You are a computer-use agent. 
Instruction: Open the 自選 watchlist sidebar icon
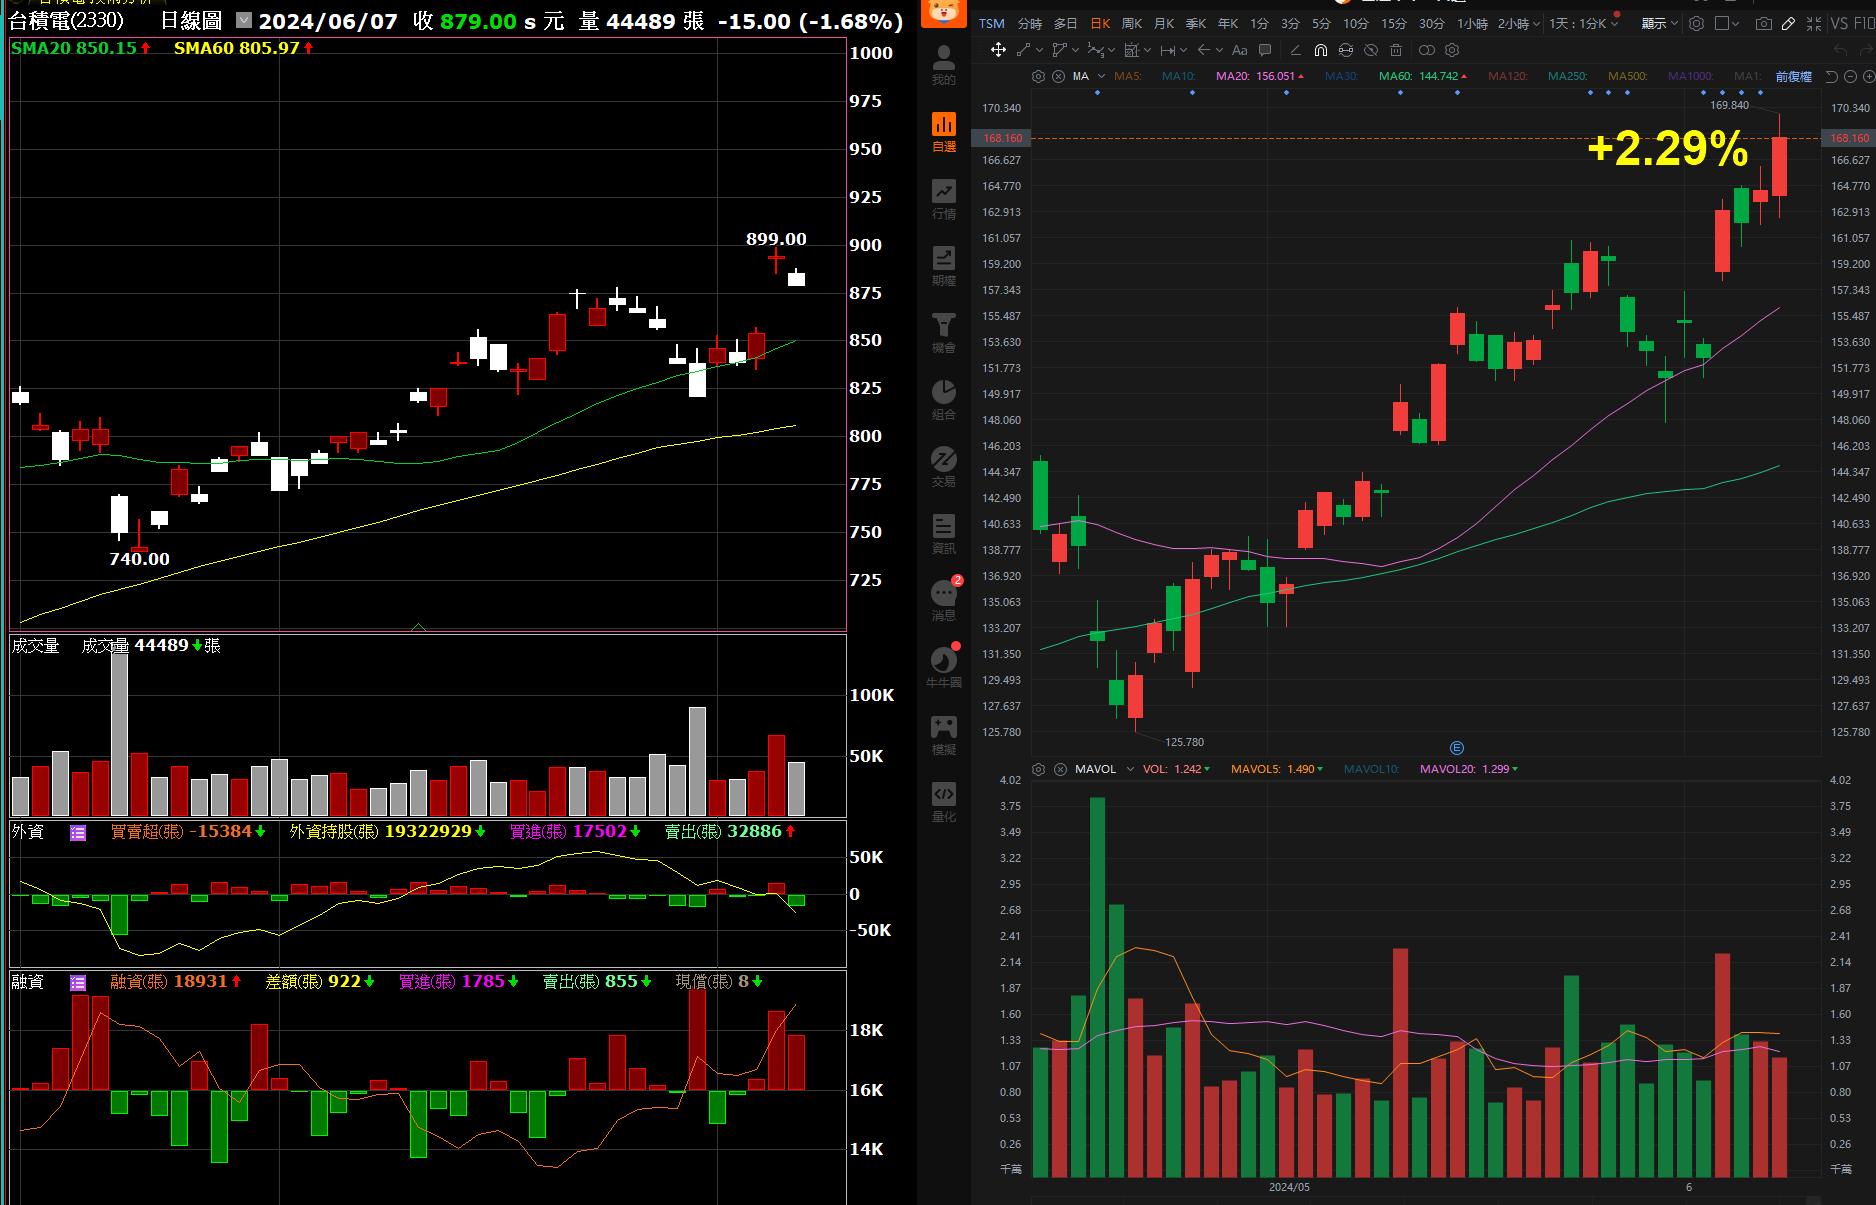coord(944,131)
